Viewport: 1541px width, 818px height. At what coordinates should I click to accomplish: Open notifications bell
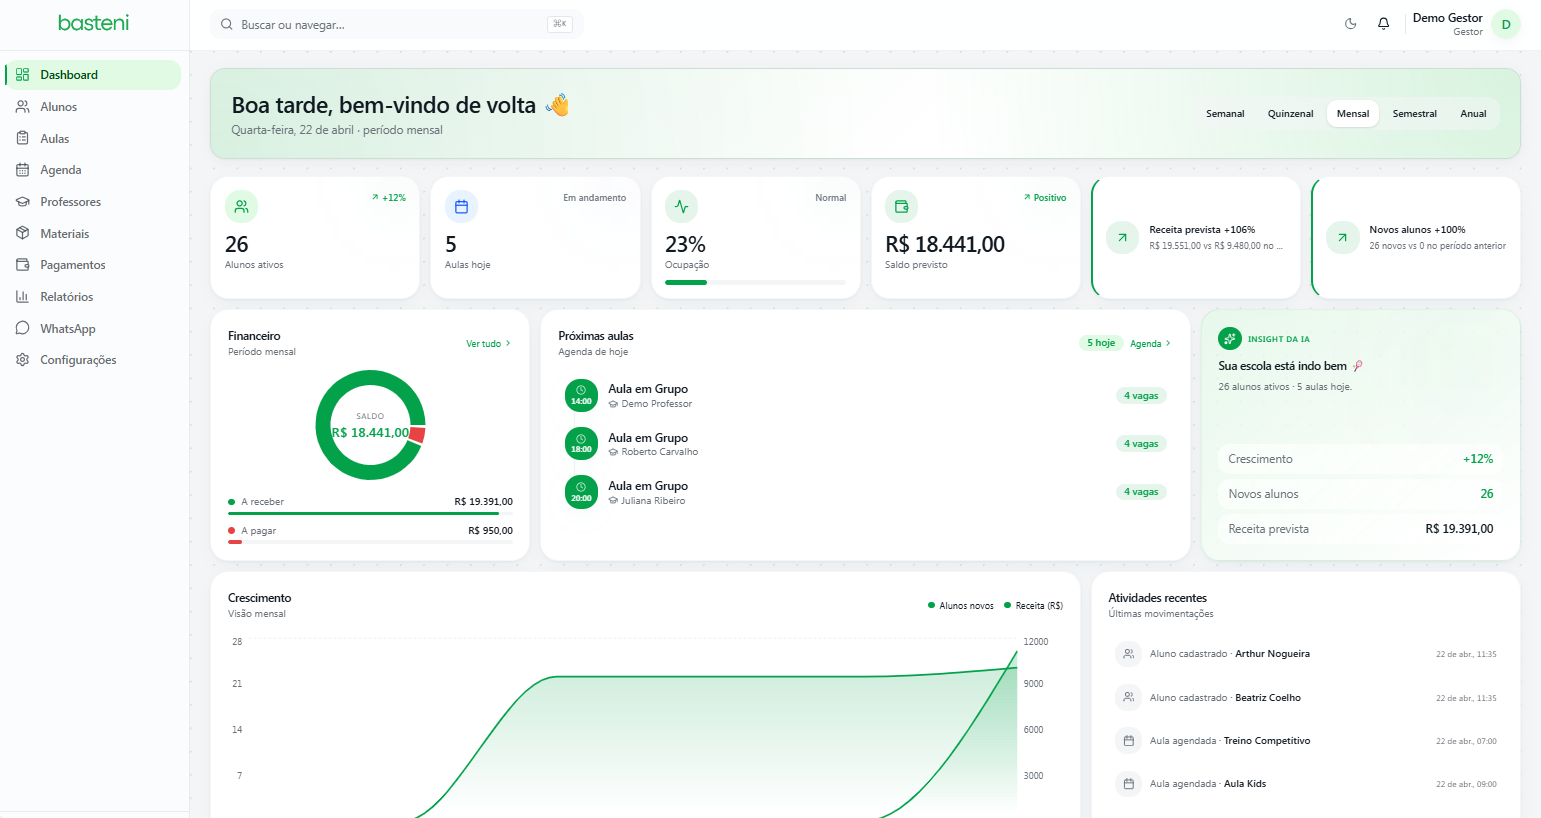(1384, 24)
